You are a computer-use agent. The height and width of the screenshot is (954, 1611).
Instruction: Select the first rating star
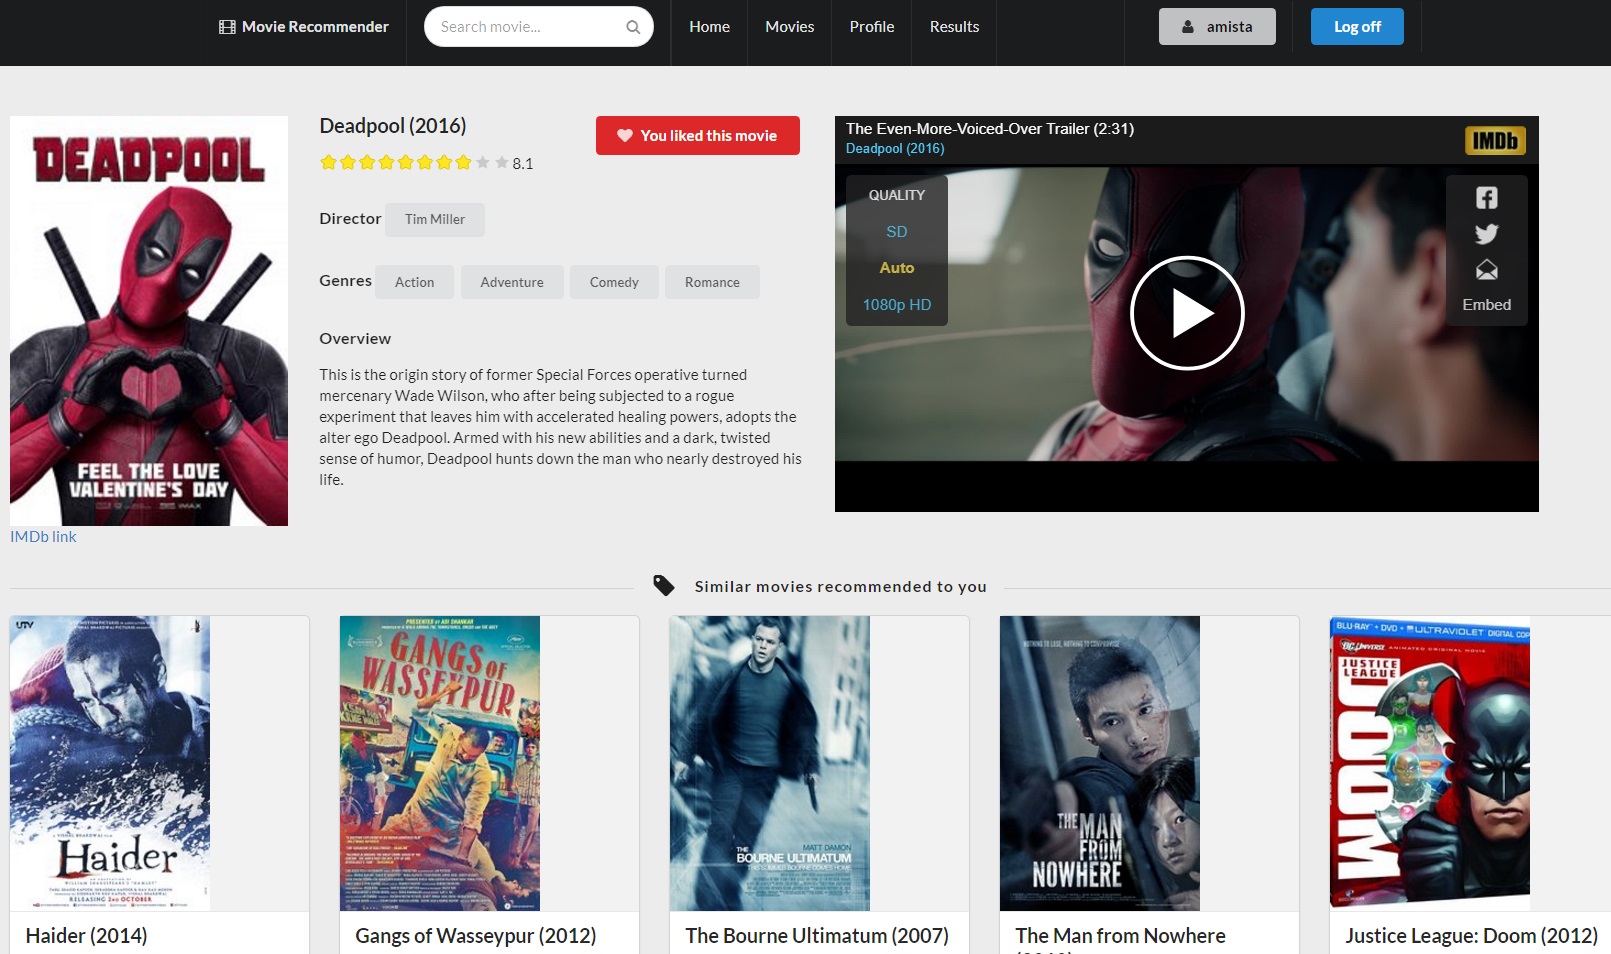tap(328, 162)
